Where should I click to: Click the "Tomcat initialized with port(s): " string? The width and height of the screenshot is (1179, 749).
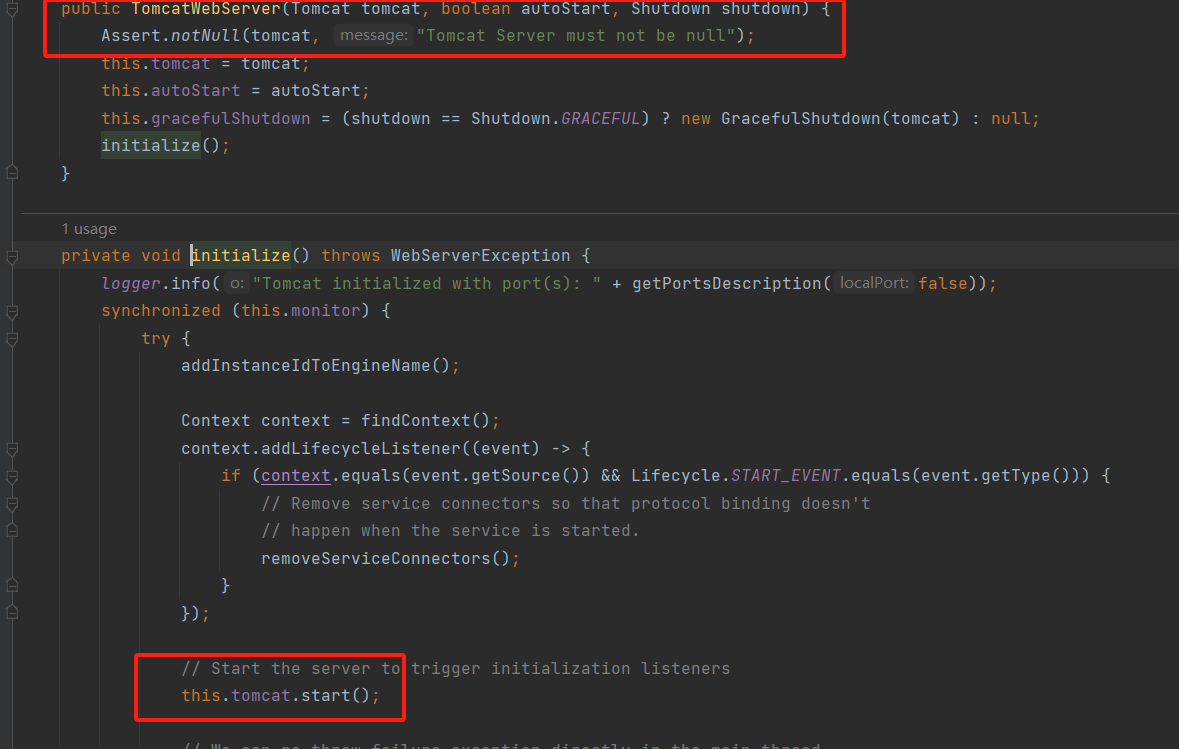pos(426,284)
